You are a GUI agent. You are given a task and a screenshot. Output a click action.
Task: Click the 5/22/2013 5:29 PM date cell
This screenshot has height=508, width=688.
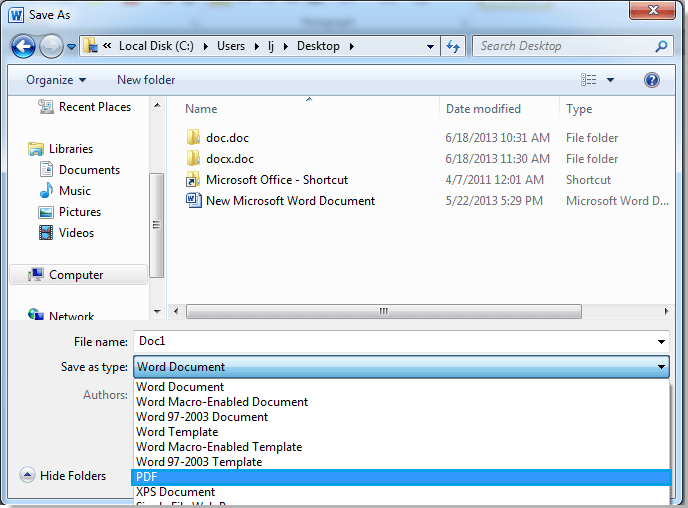click(x=494, y=201)
